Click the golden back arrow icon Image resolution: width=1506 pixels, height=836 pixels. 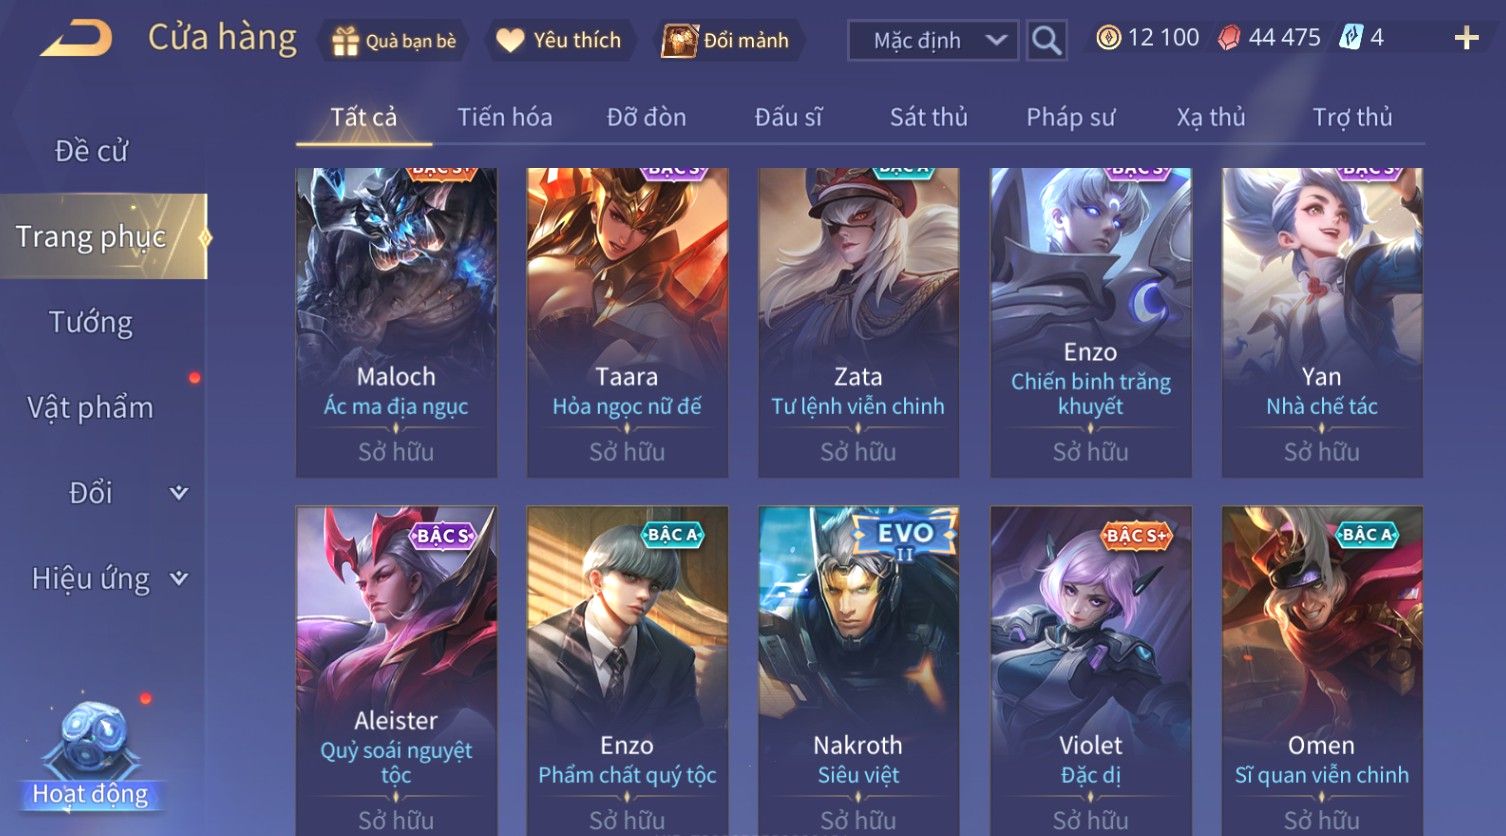[76, 40]
